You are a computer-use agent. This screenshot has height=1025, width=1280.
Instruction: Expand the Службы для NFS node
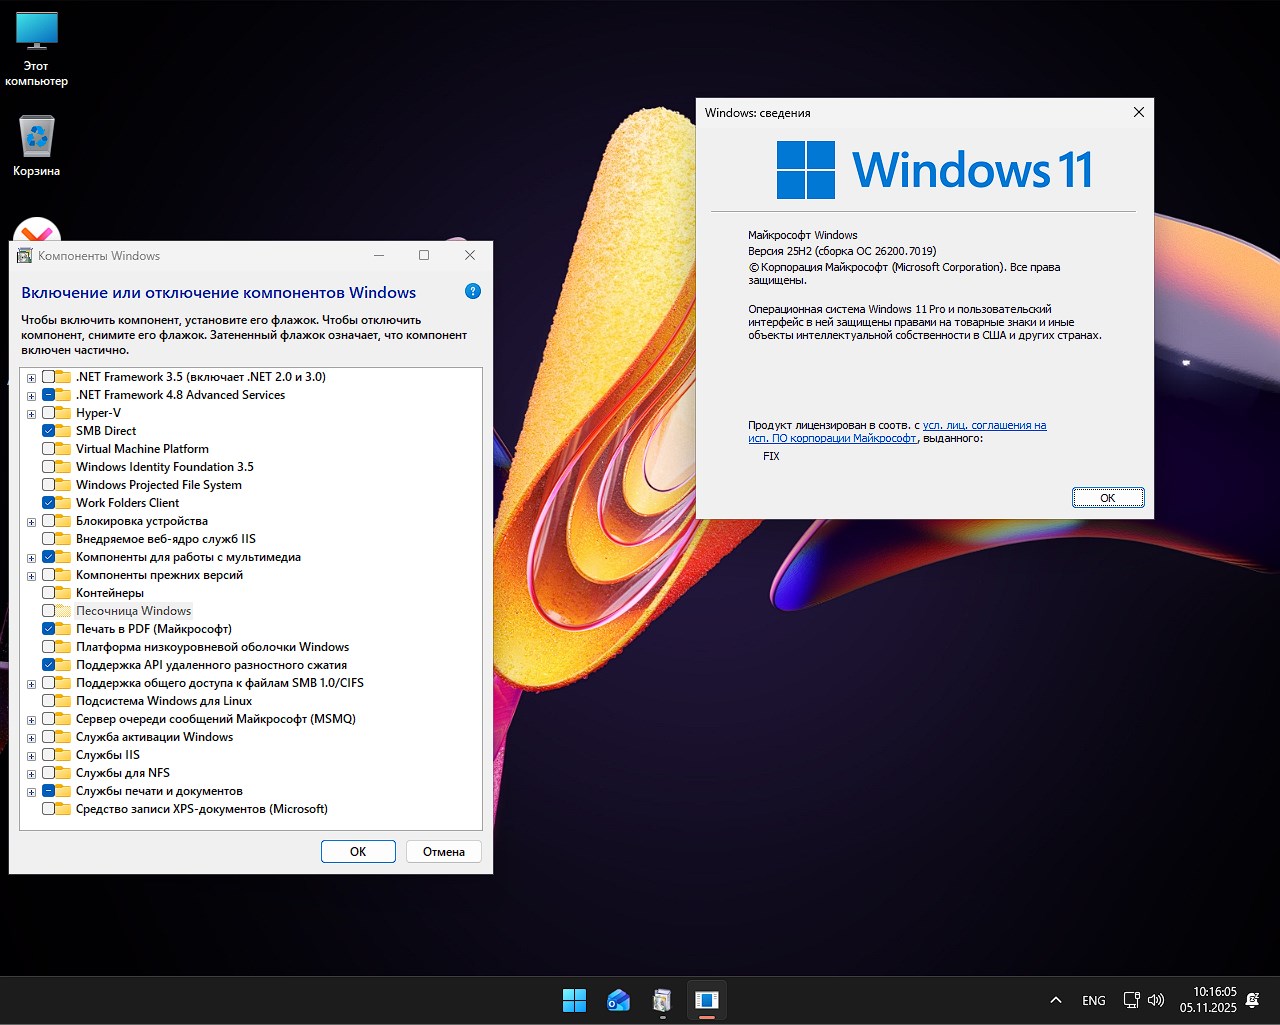[x=32, y=774]
